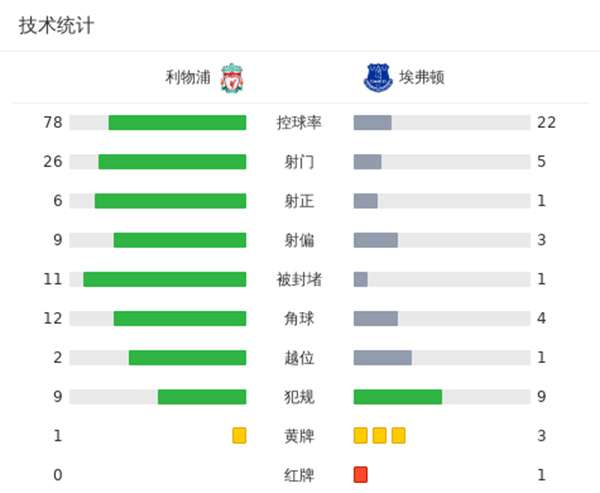Select the 利物浦 team name
The width and height of the screenshot is (600, 493).
tap(189, 77)
